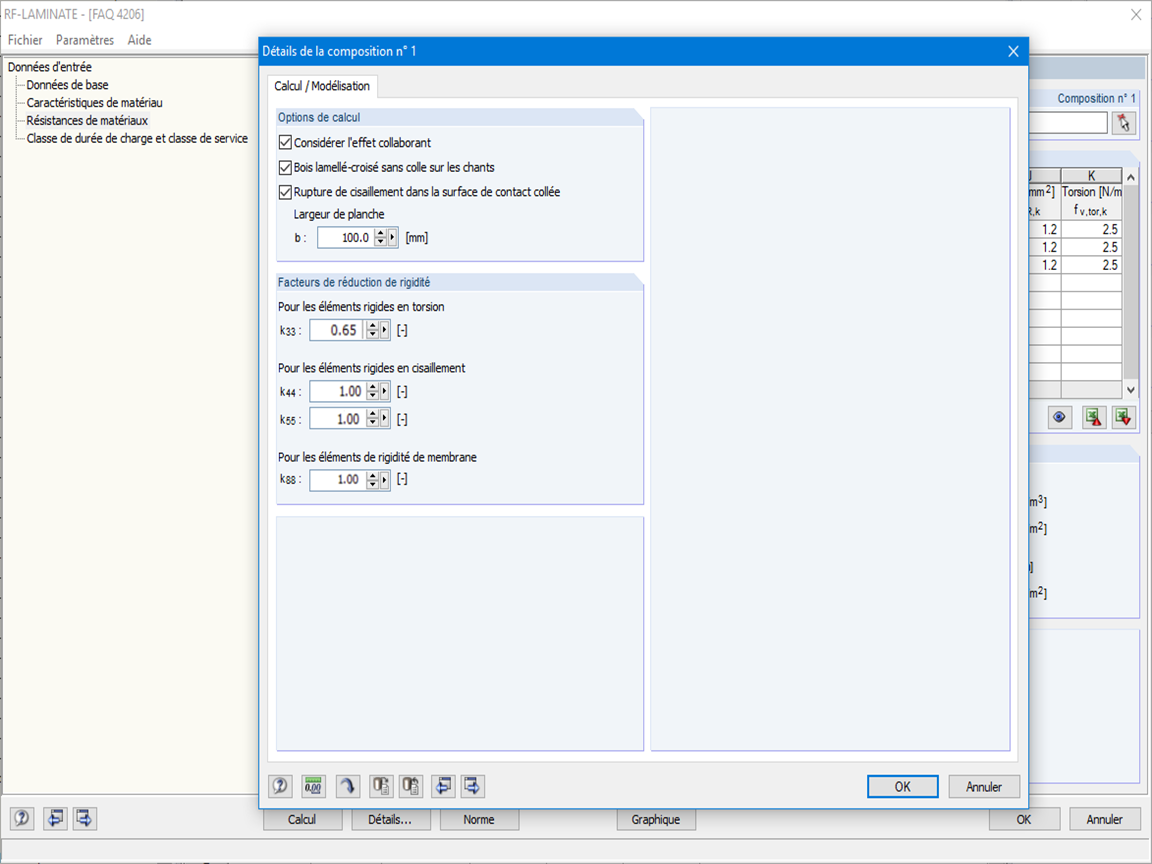
Task: Open units and decimal places icon
Action: coord(314,786)
